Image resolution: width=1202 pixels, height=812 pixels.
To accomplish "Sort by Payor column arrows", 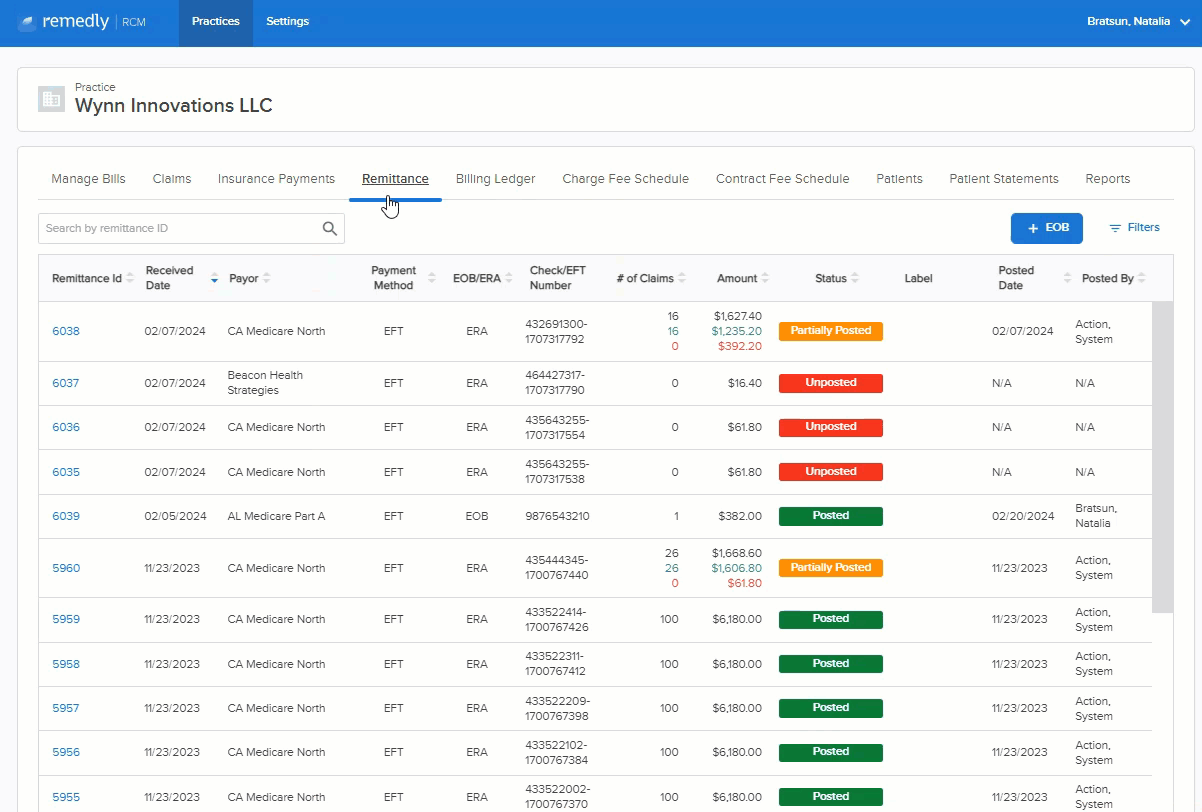I will [267, 279].
